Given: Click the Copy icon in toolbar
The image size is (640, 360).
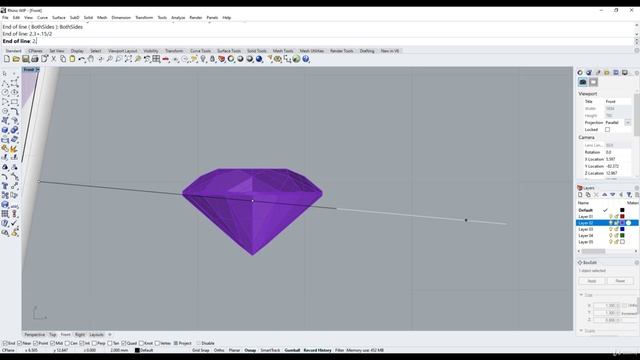Looking at the screenshot, I should click(x=63, y=59).
